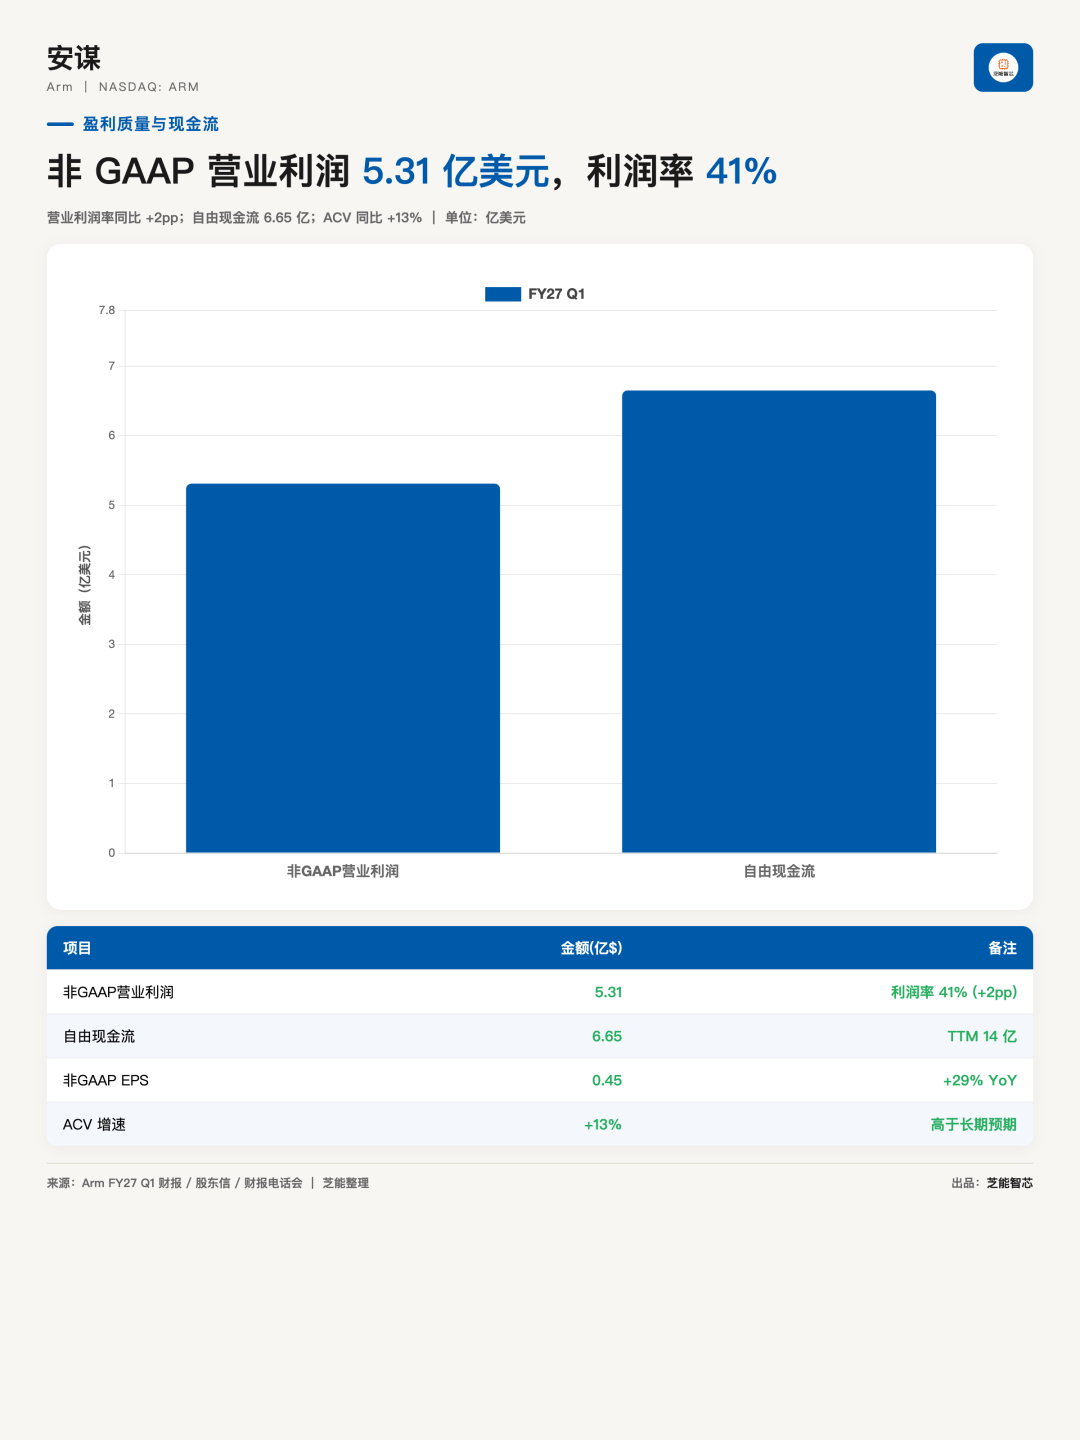Select the 非GAAP营业利润 table row label

point(118,992)
